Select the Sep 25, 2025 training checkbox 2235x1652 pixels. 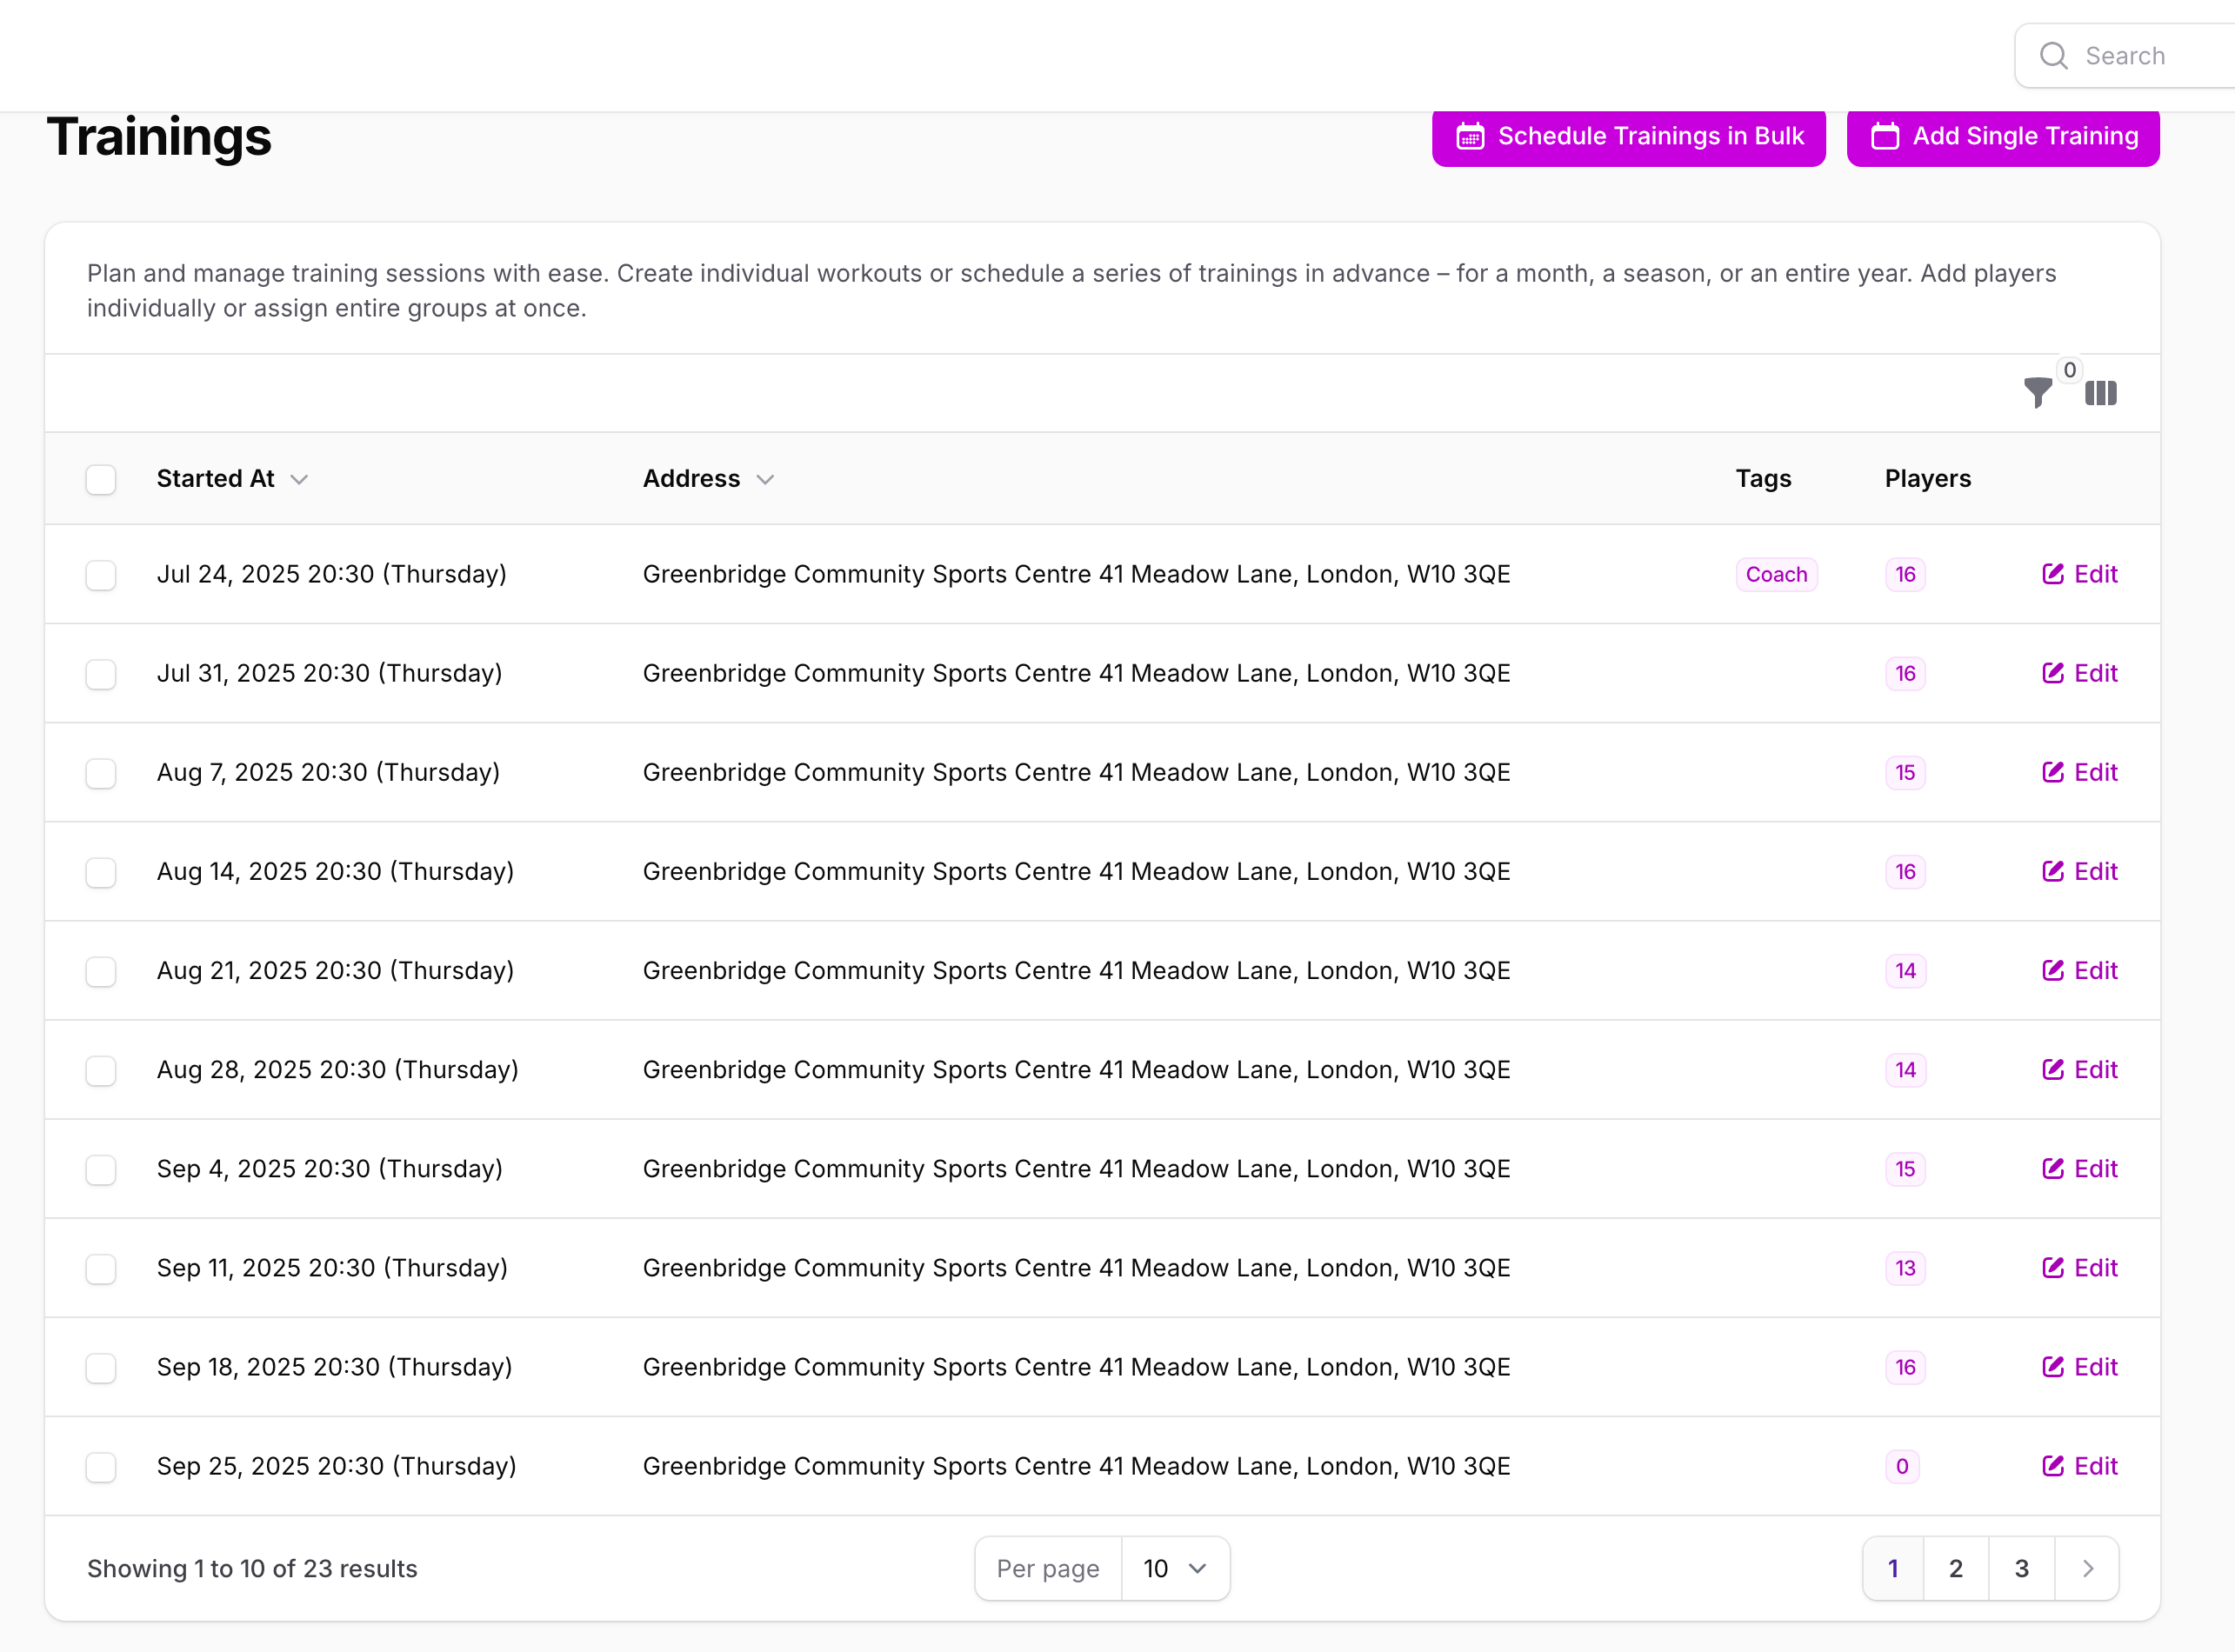tap(101, 1467)
